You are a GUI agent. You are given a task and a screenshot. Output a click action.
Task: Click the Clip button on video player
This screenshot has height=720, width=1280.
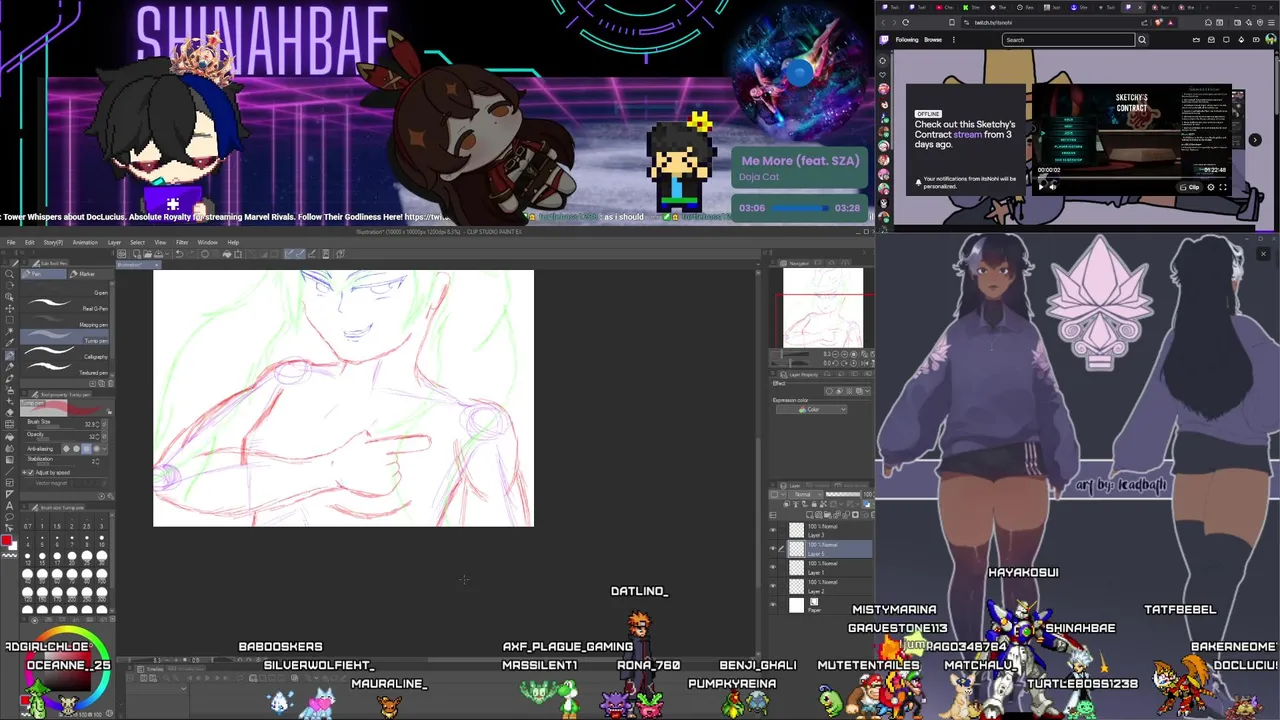pos(1190,187)
